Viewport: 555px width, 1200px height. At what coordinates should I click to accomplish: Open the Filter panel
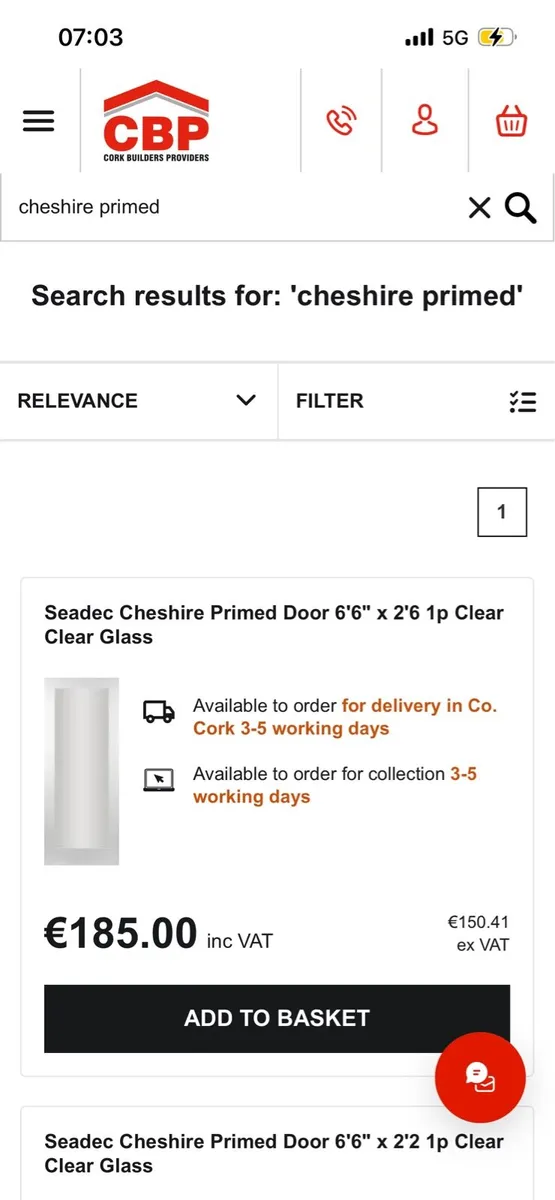point(416,401)
